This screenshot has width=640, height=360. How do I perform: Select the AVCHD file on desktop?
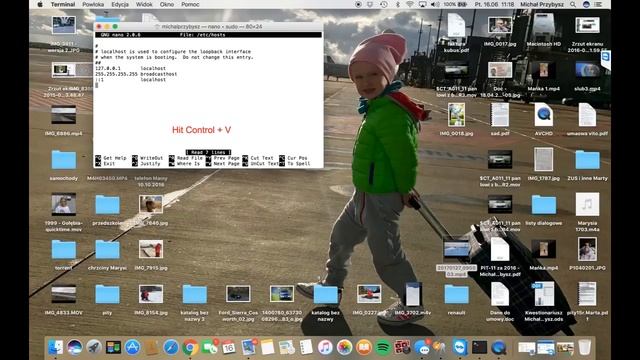[x=544, y=115]
